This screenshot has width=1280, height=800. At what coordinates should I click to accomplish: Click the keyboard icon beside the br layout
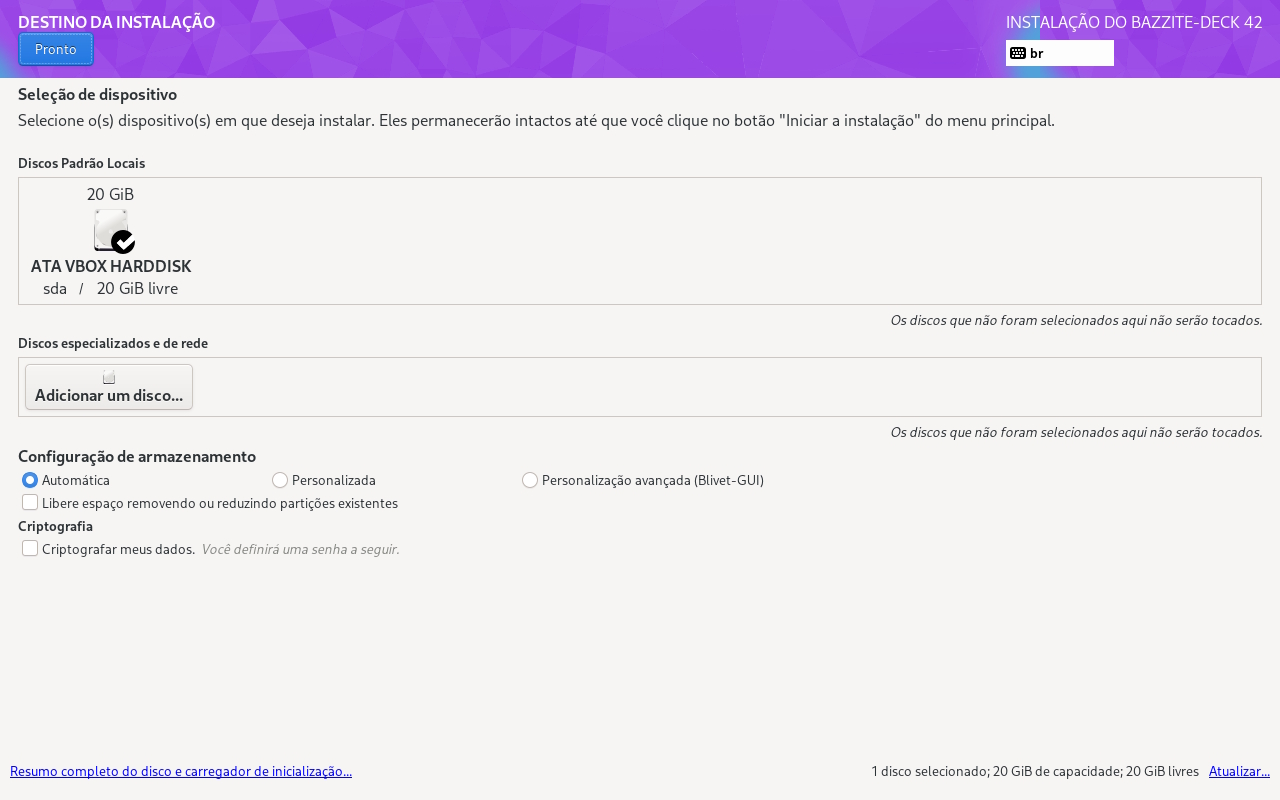(x=1018, y=53)
